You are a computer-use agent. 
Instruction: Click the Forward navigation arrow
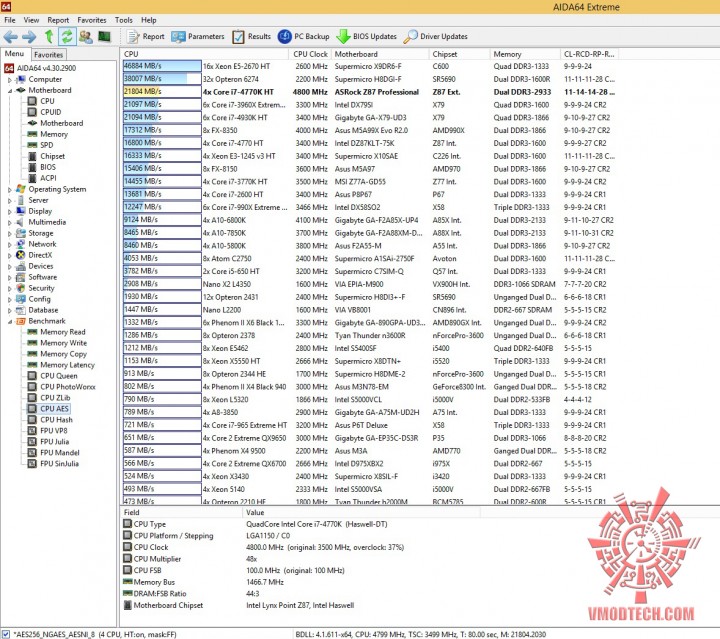pyautogui.click(x=29, y=36)
